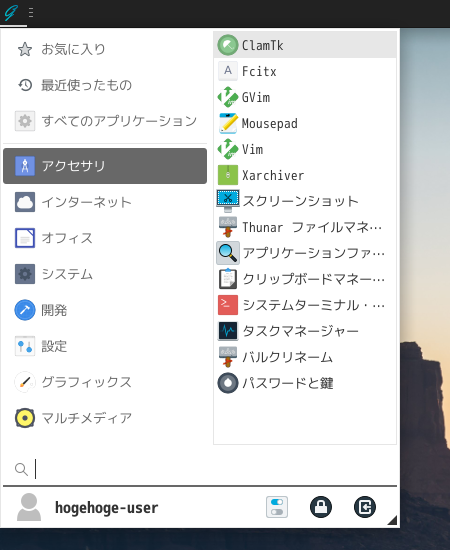Screen dimensions: 450x550
Task: Open パスワードと鍵 application
Action: pyautogui.click(x=305, y=383)
